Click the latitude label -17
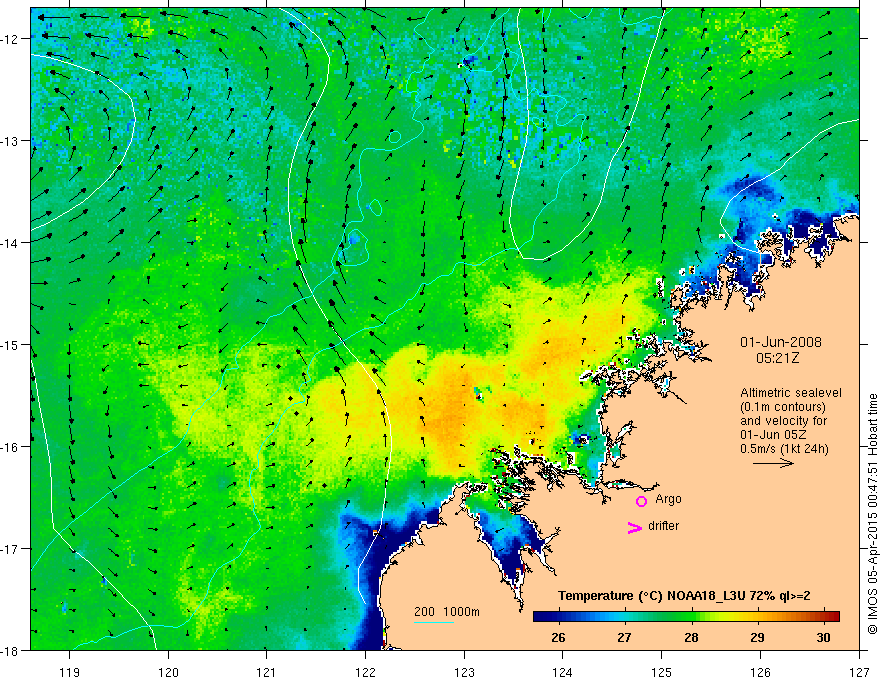The width and height of the screenshot is (880, 680). [x=11, y=549]
